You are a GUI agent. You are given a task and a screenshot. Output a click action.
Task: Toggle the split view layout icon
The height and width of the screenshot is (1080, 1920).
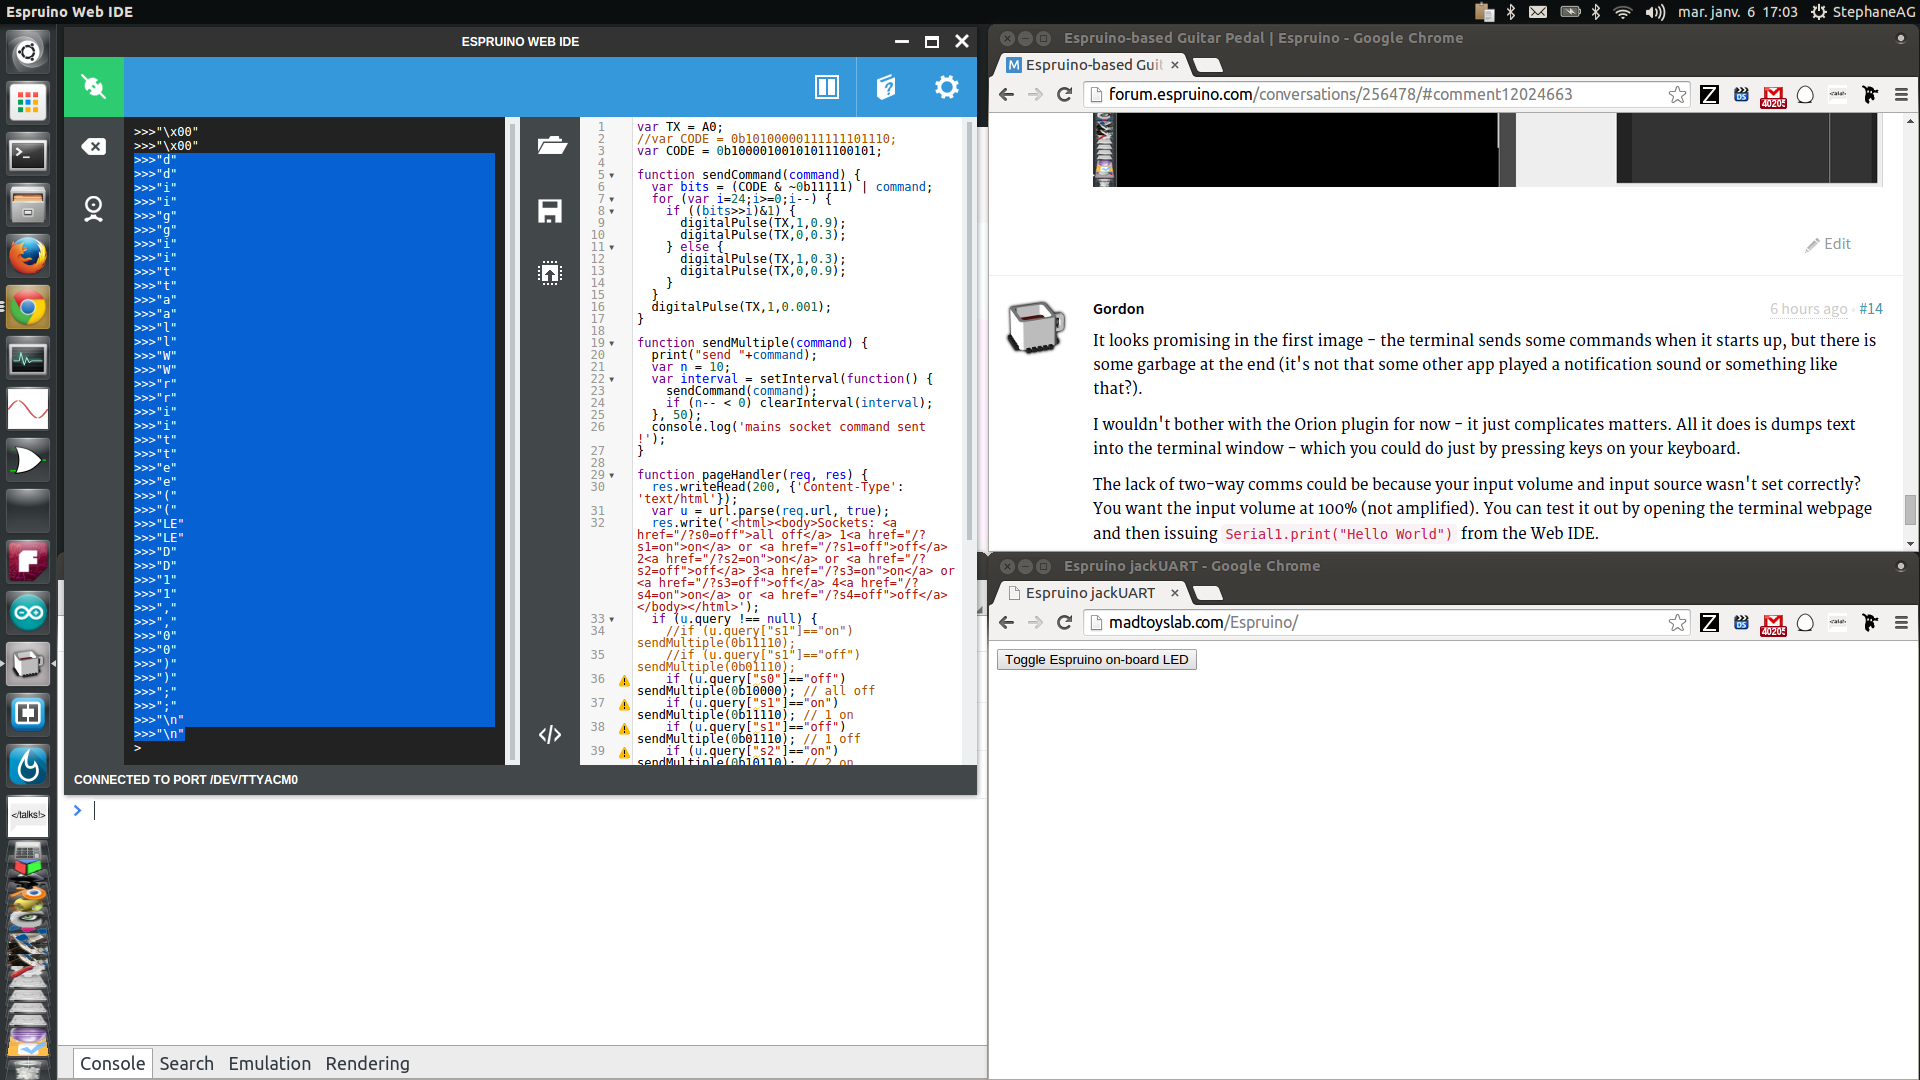click(x=827, y=87)
